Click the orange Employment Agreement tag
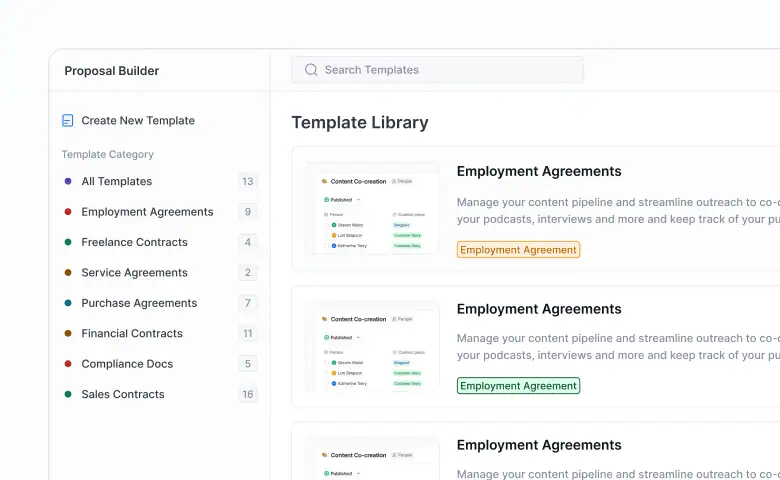The height and width of the screenshot is (480, 780). click(518, 250)
